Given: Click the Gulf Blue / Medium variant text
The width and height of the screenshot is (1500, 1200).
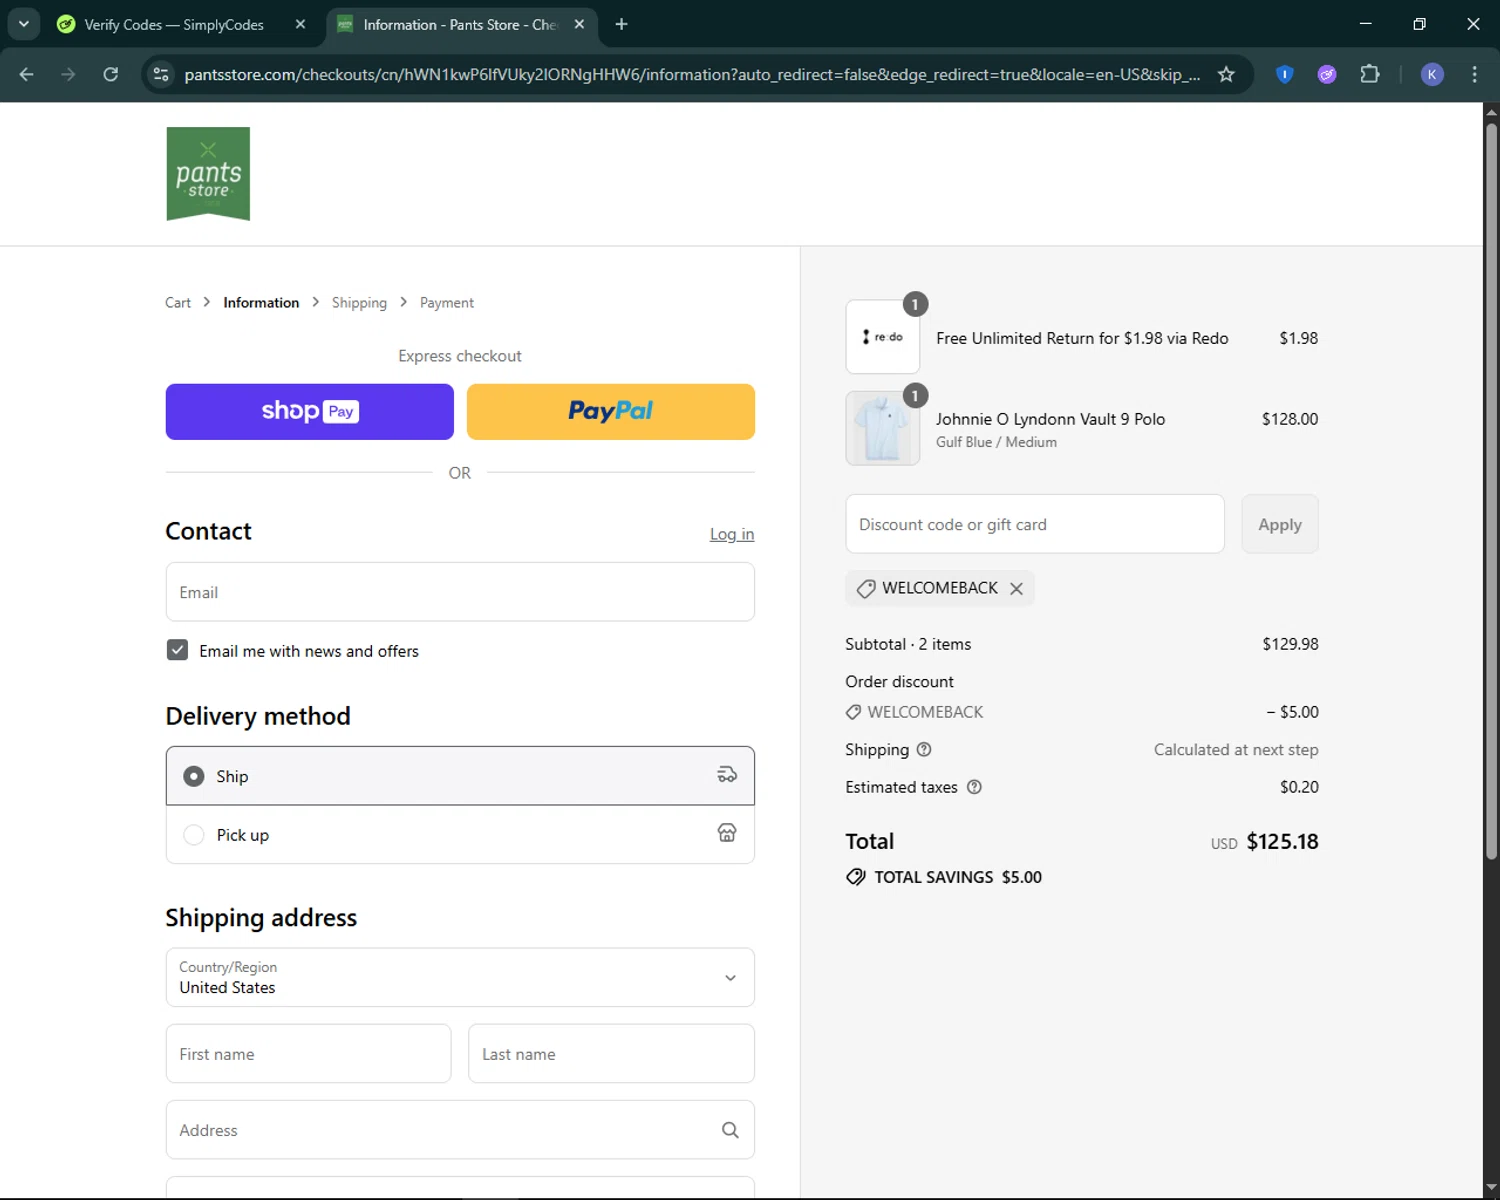Looking at the screenshot, I should [x=996, y=442].
